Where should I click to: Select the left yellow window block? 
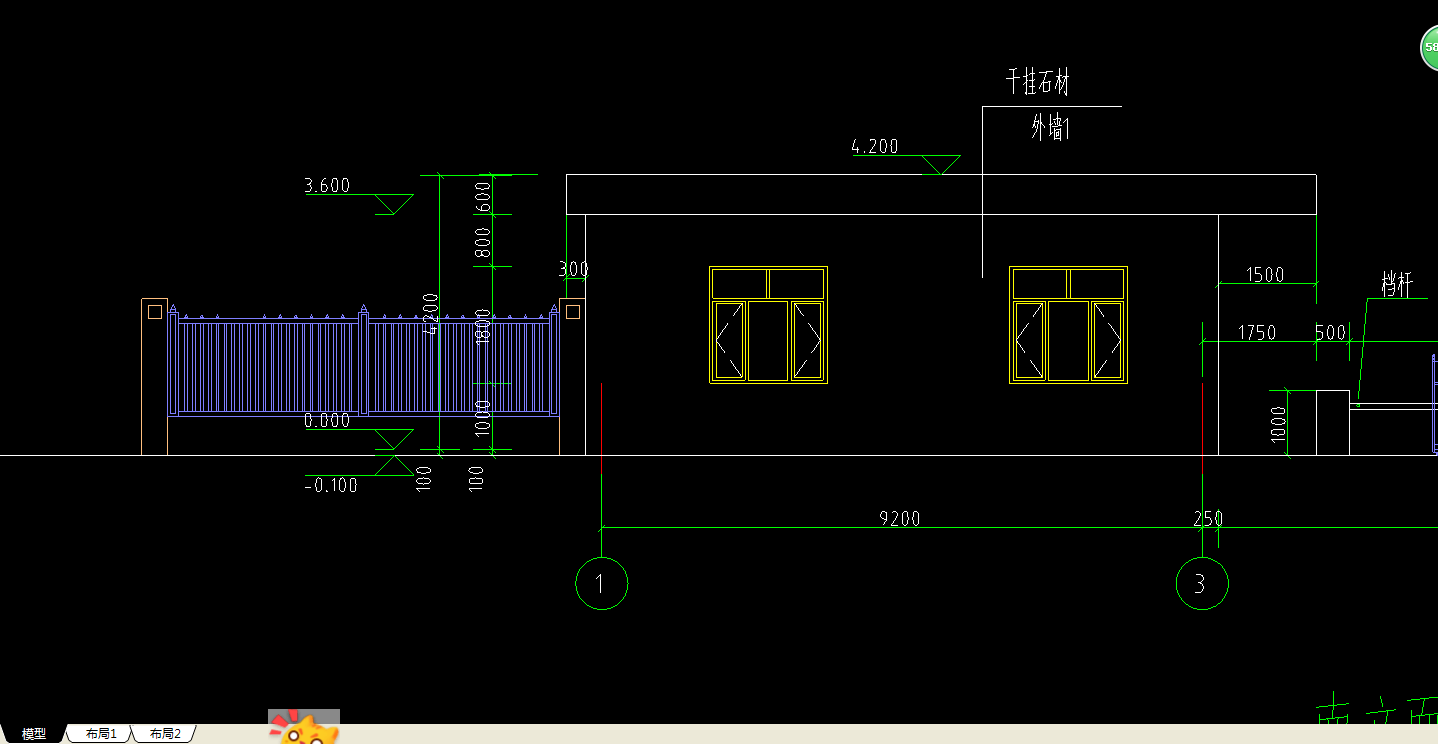tap(768, 325)
